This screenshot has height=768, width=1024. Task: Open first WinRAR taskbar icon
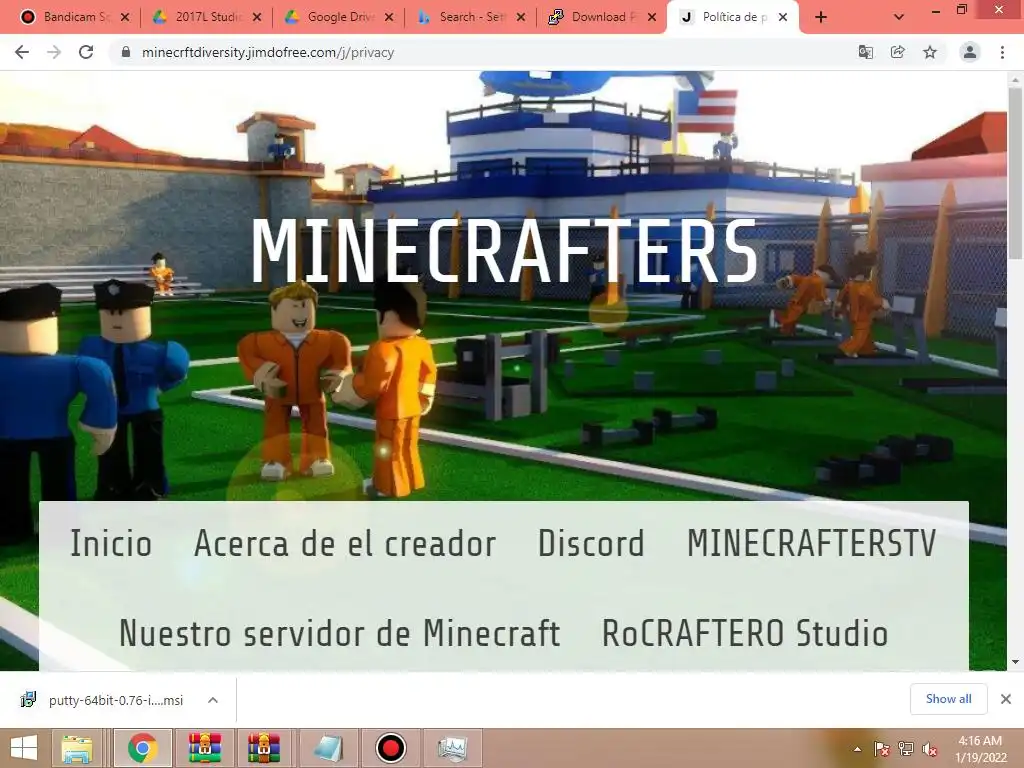[205, 748]
